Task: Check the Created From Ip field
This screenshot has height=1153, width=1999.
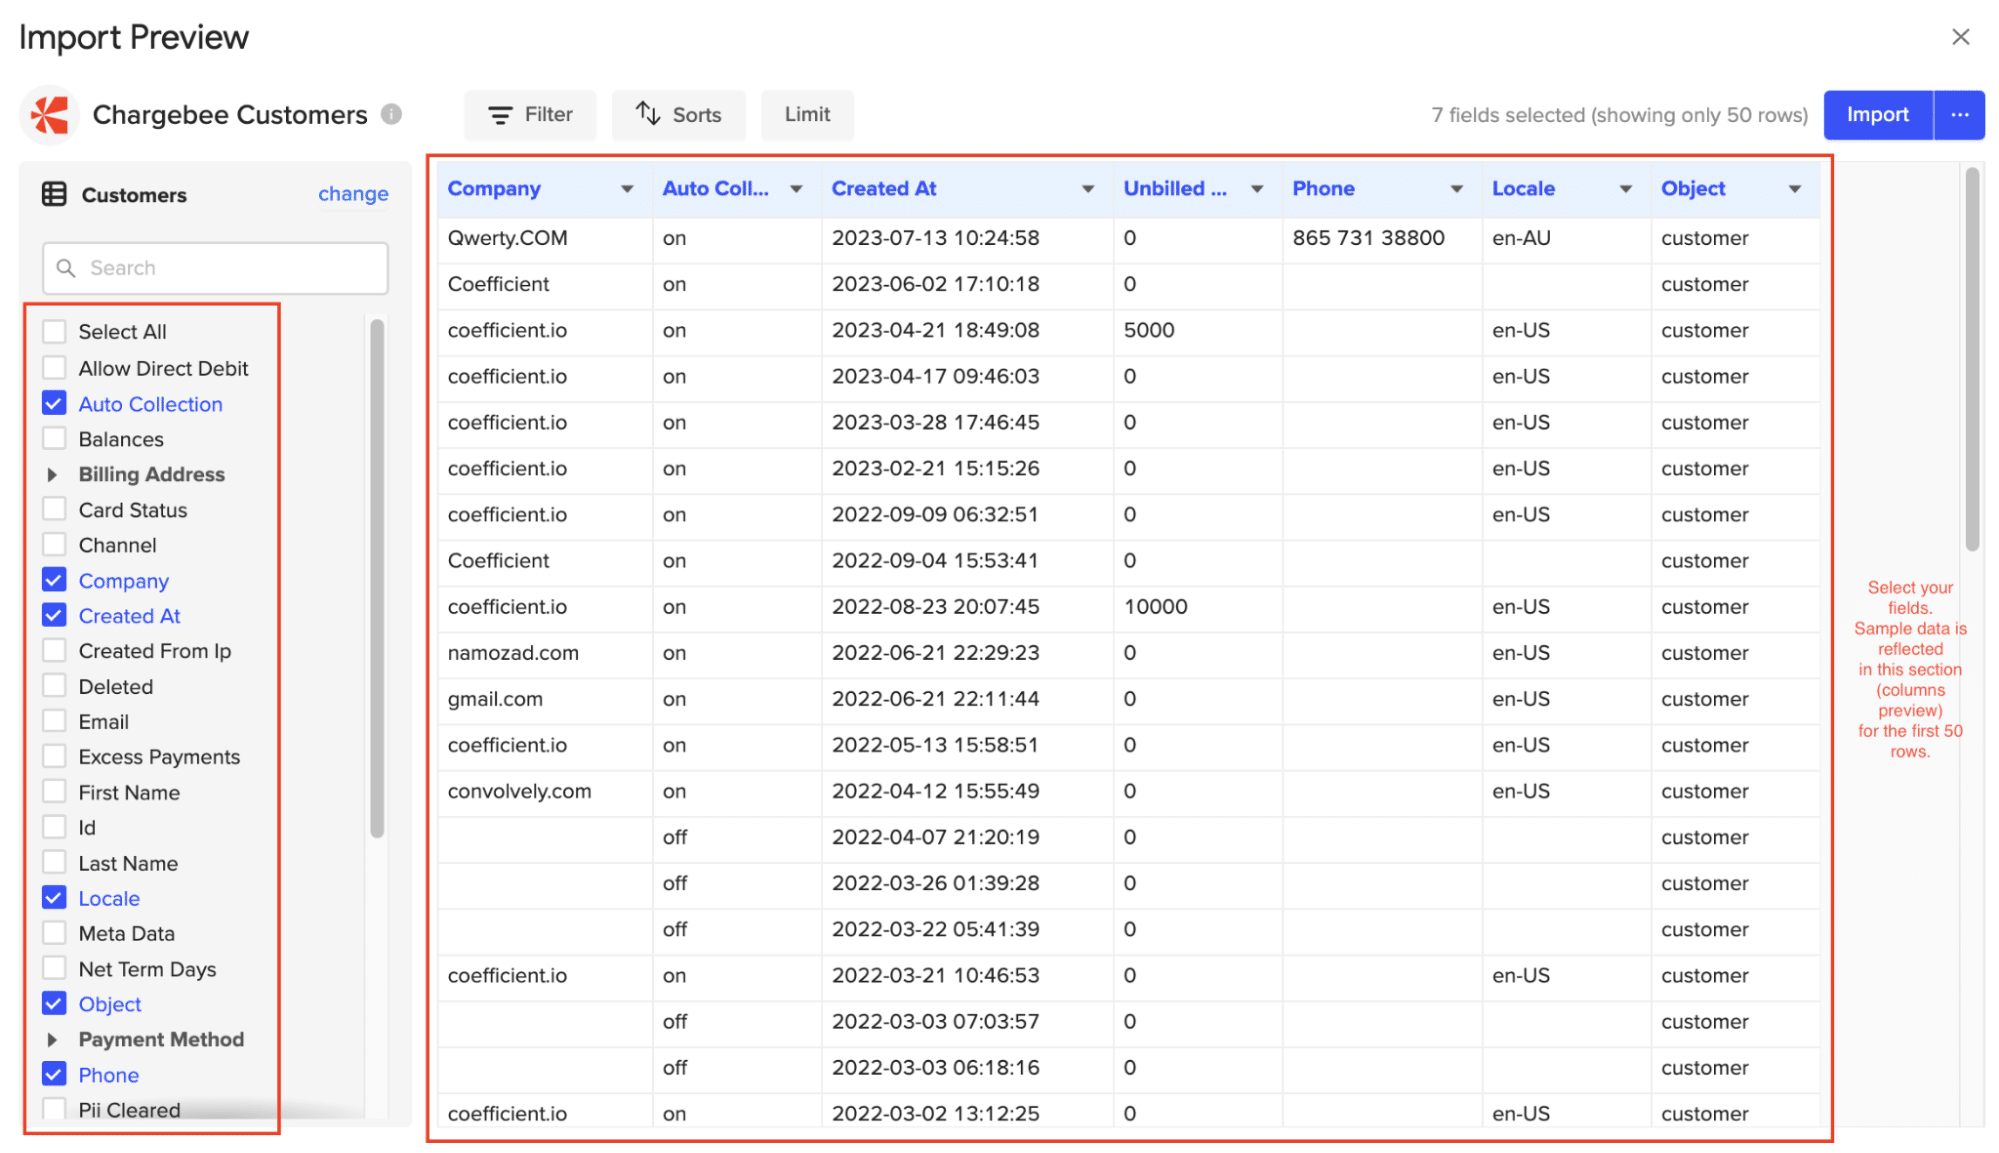Action: (x=54, y=651)
